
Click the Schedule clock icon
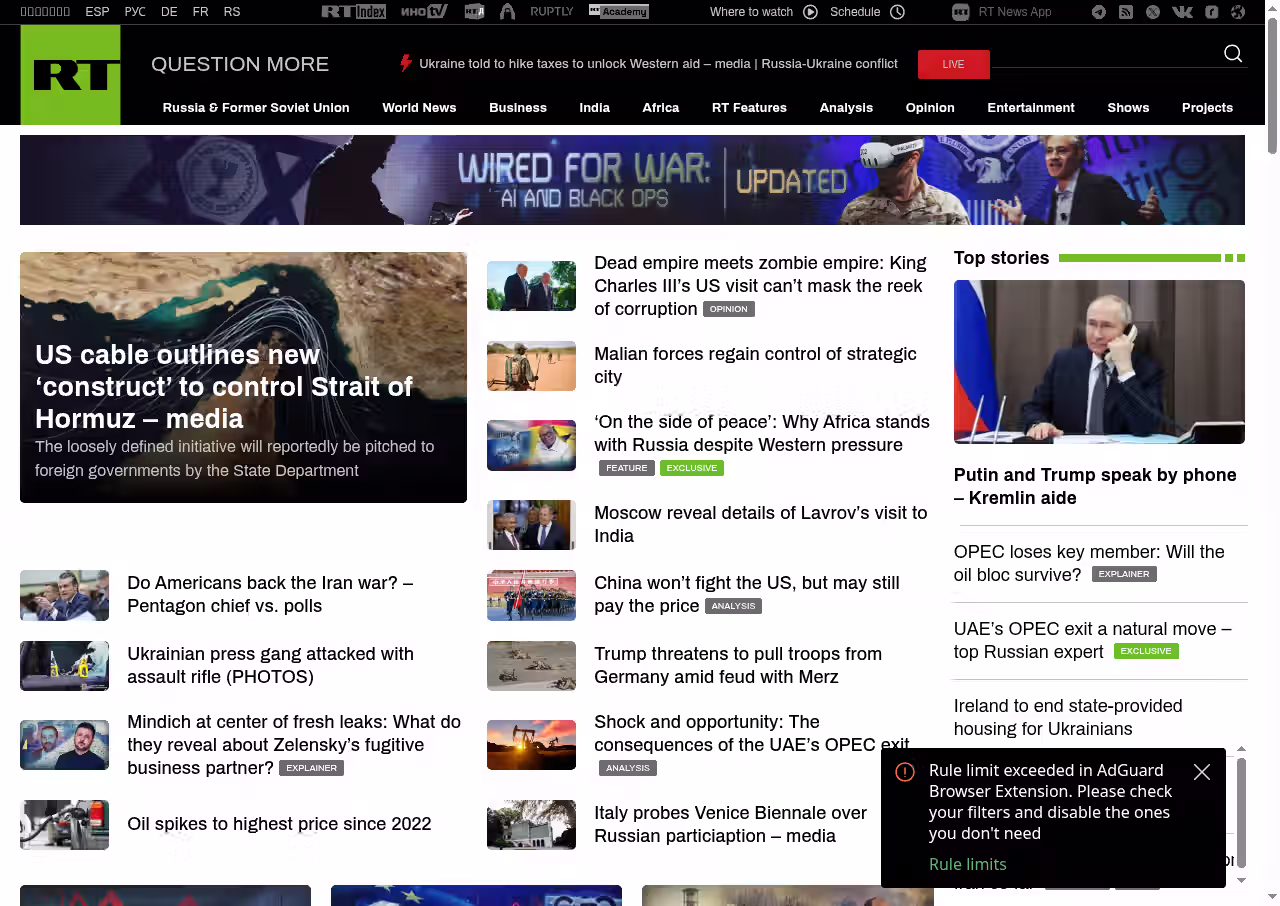pyautogui.click(x=897, y=12)
